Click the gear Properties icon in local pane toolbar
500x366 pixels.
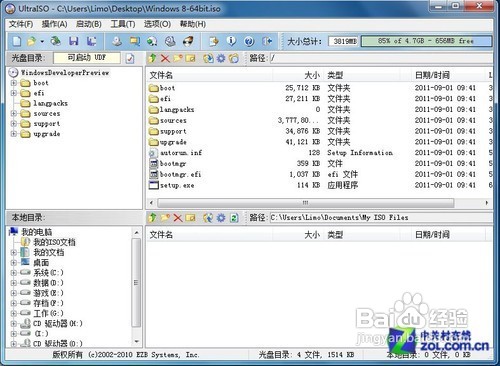(x=221, y=218)
